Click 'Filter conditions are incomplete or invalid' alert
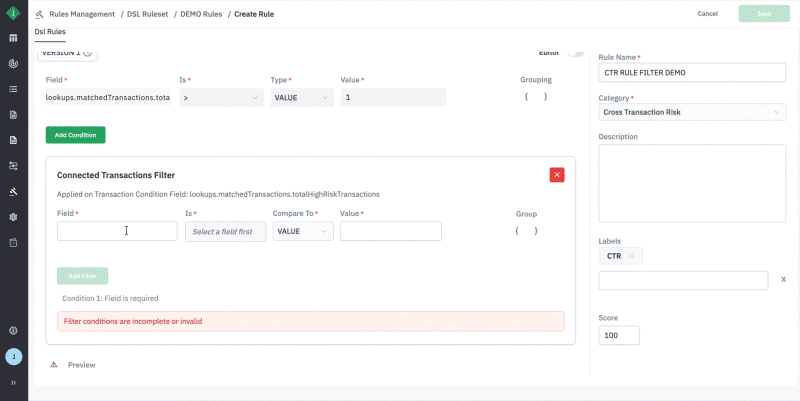Image resolution: width=800 pixels, height=401 pixels. point(311,321)
